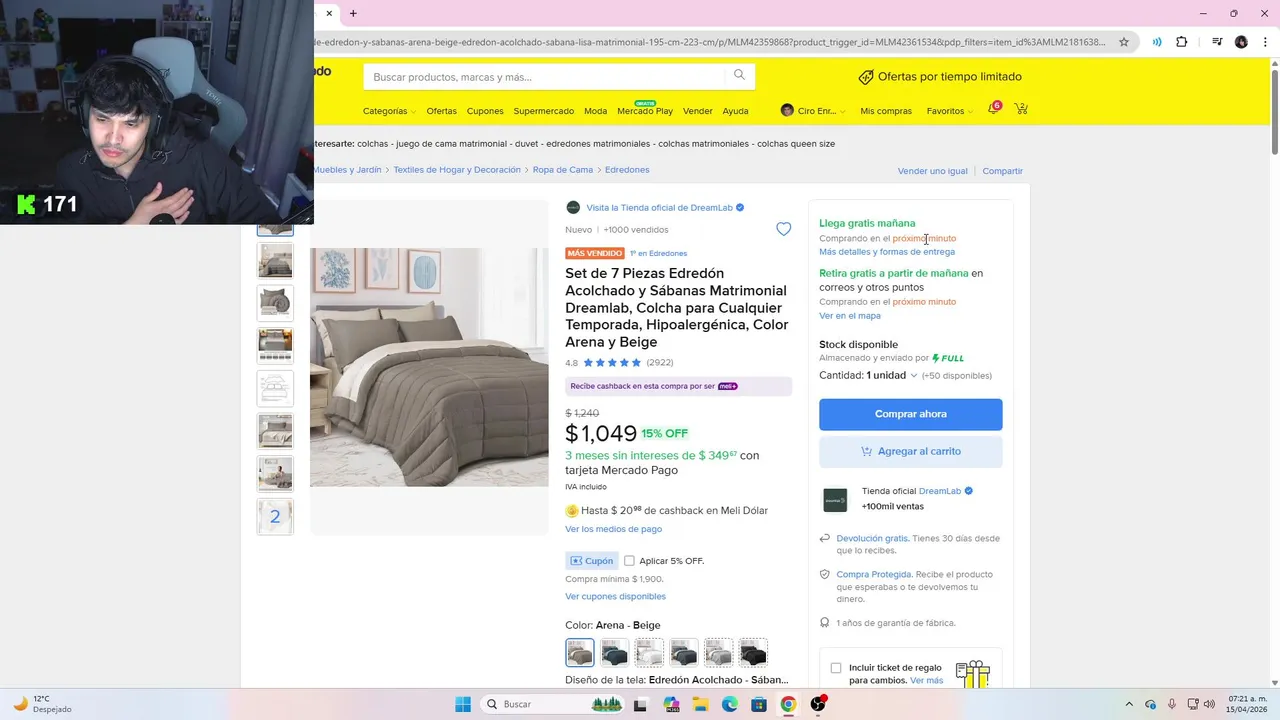The height and width of the screenshot is (720, 1280).
Task: Open the shopping cart icon
Action: 1021,108
